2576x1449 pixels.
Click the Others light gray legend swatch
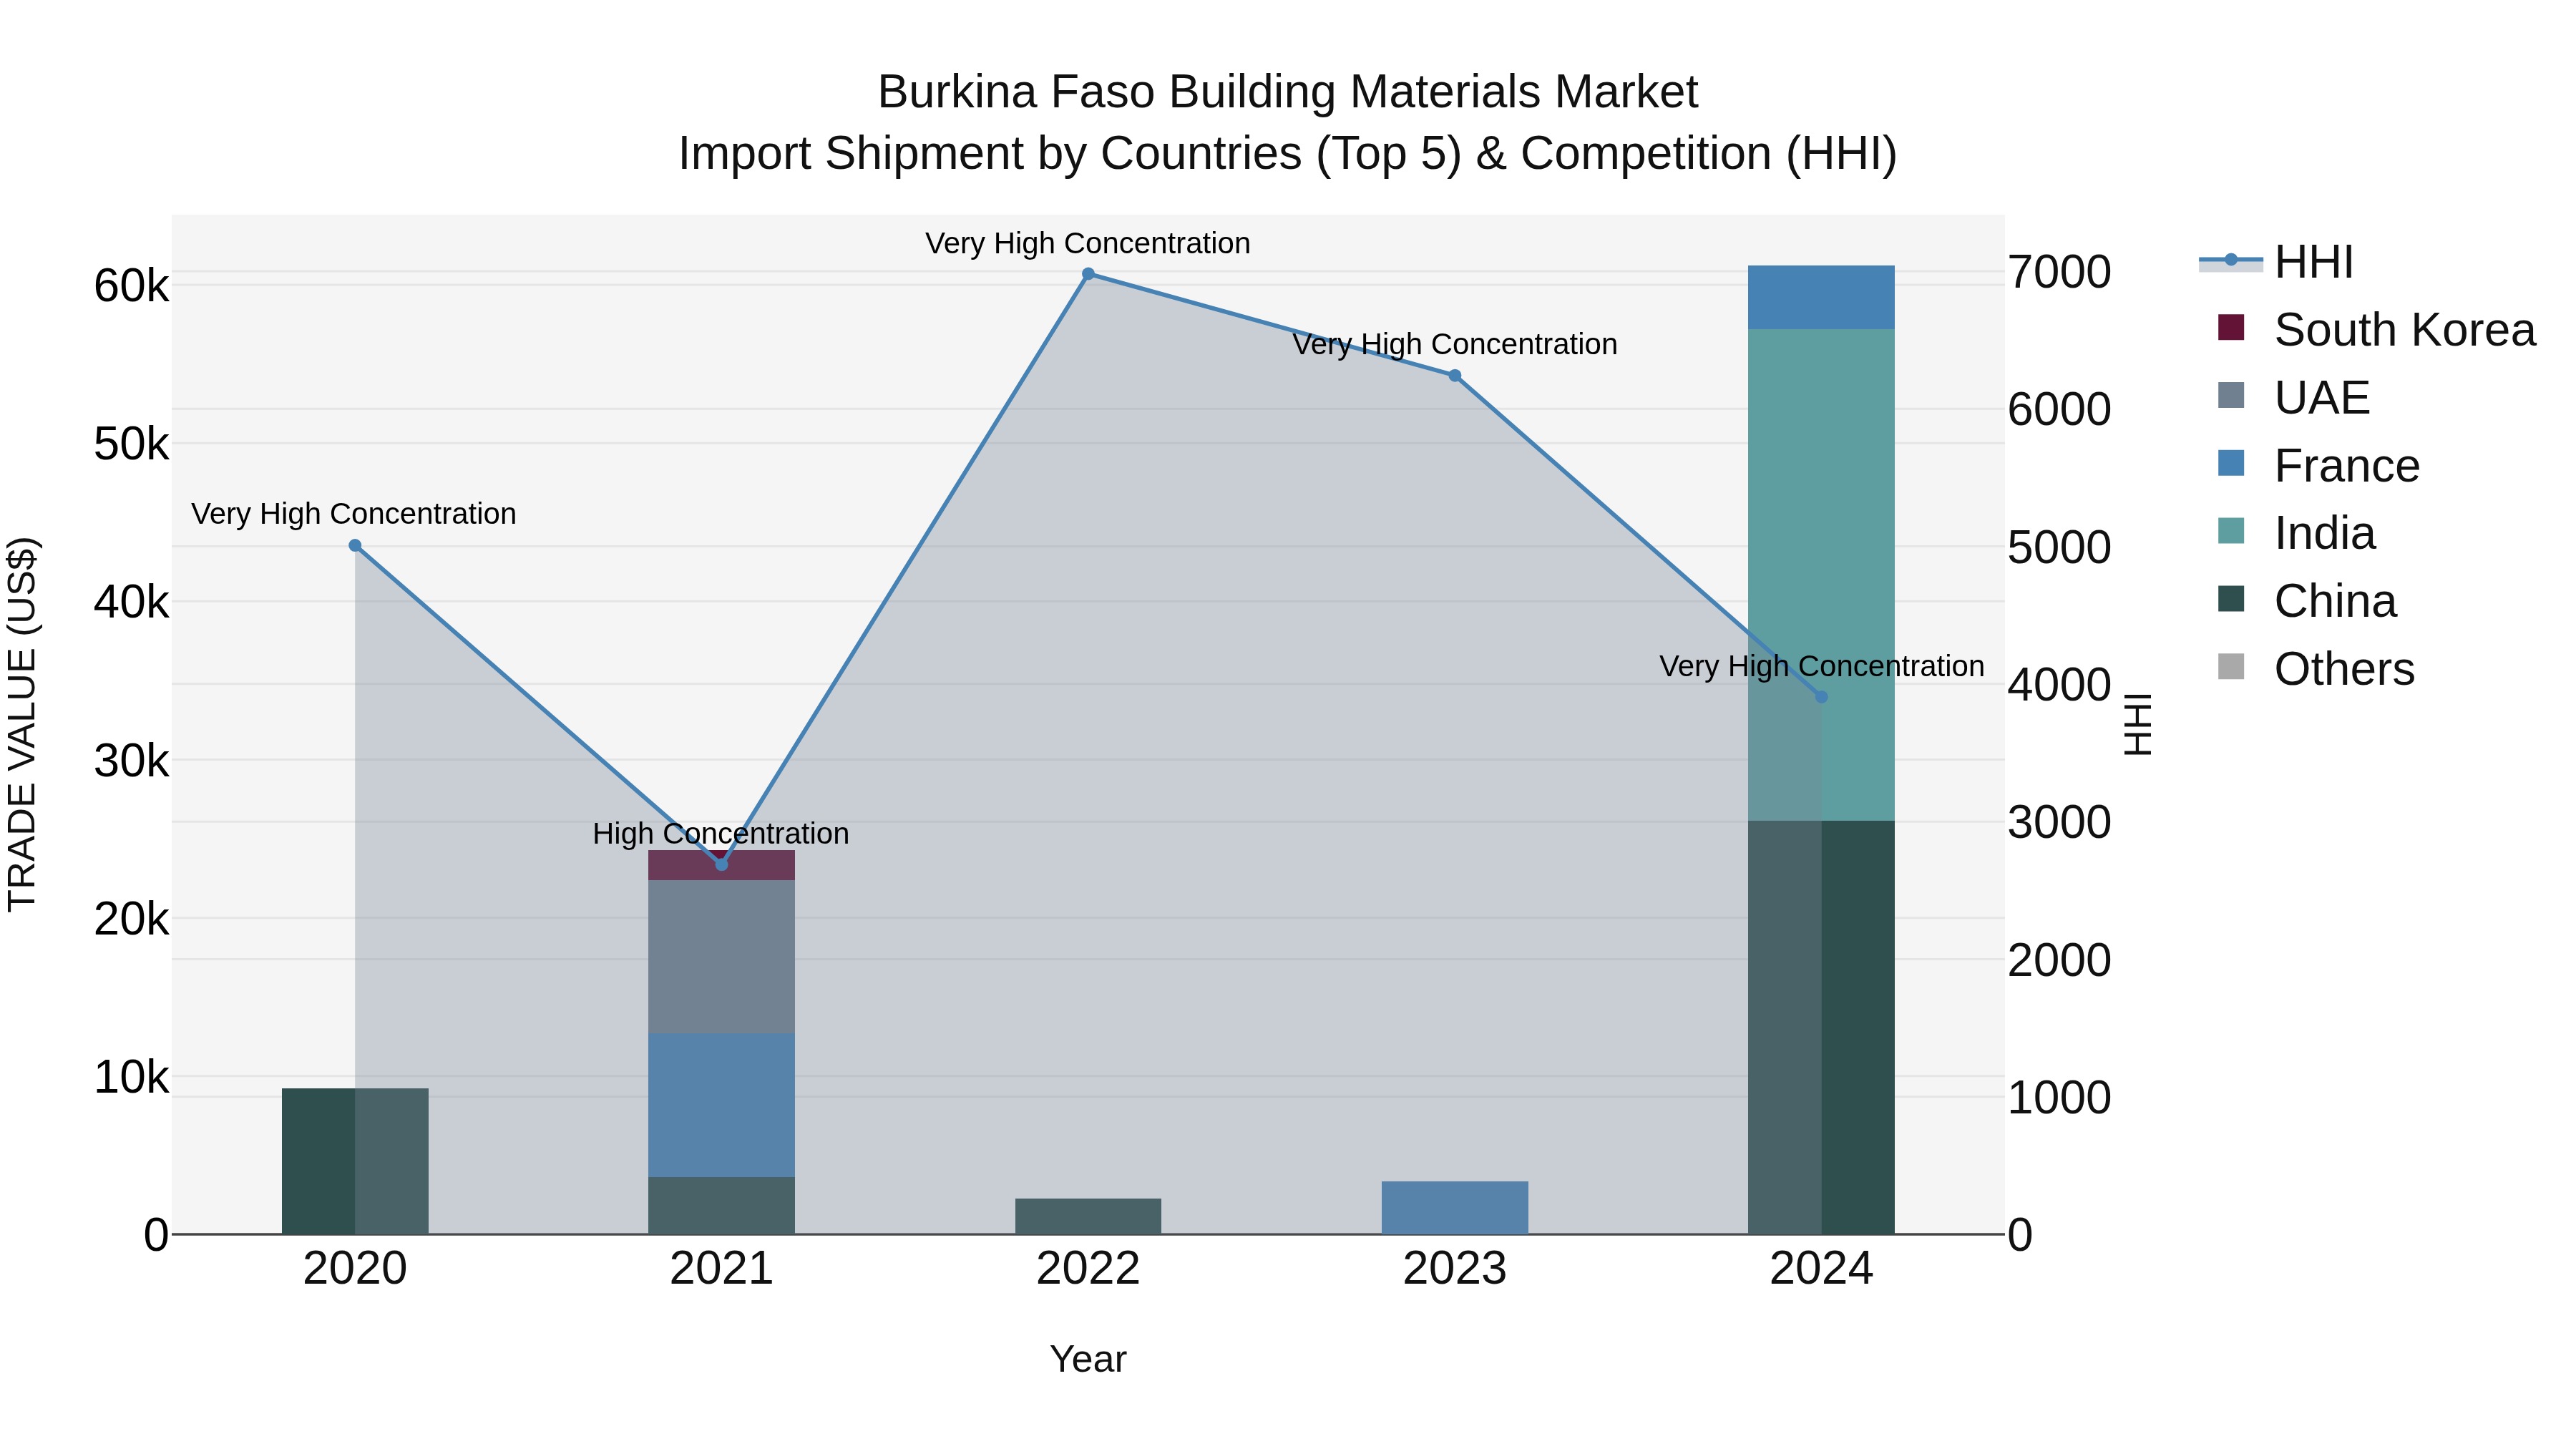pos(2231,666)
